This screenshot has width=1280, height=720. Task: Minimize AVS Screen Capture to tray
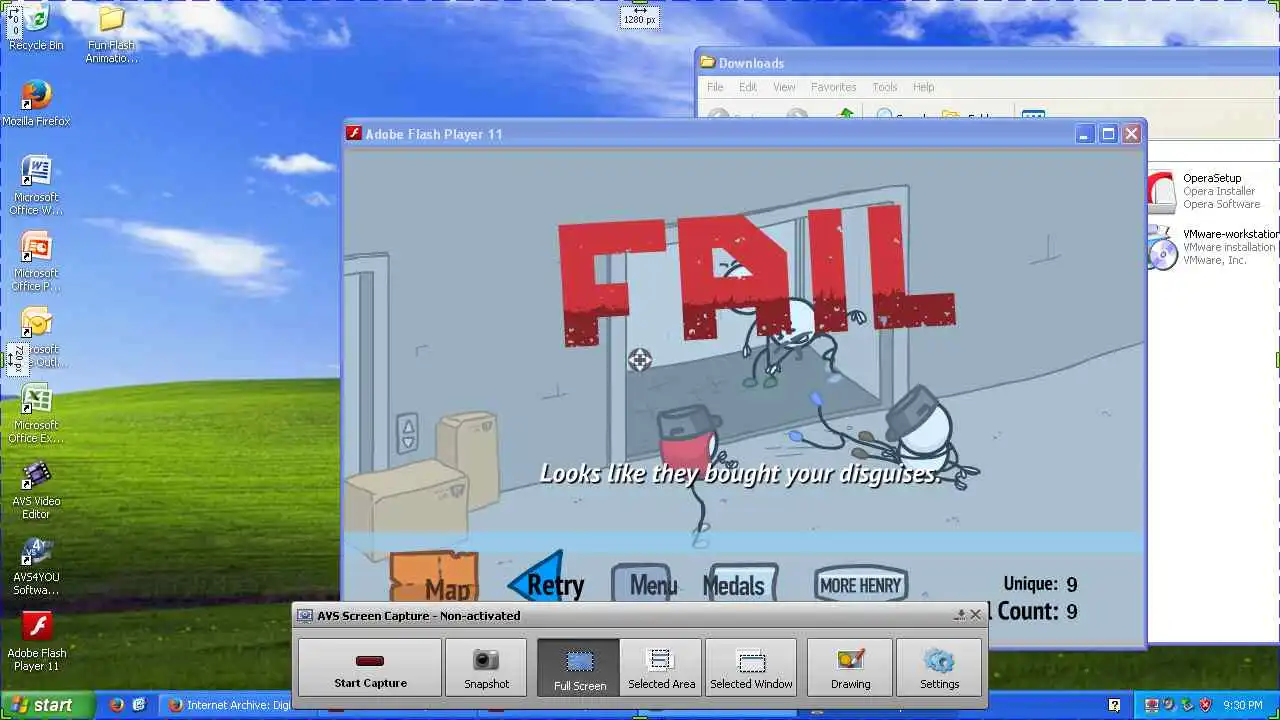tap(960, 615)
